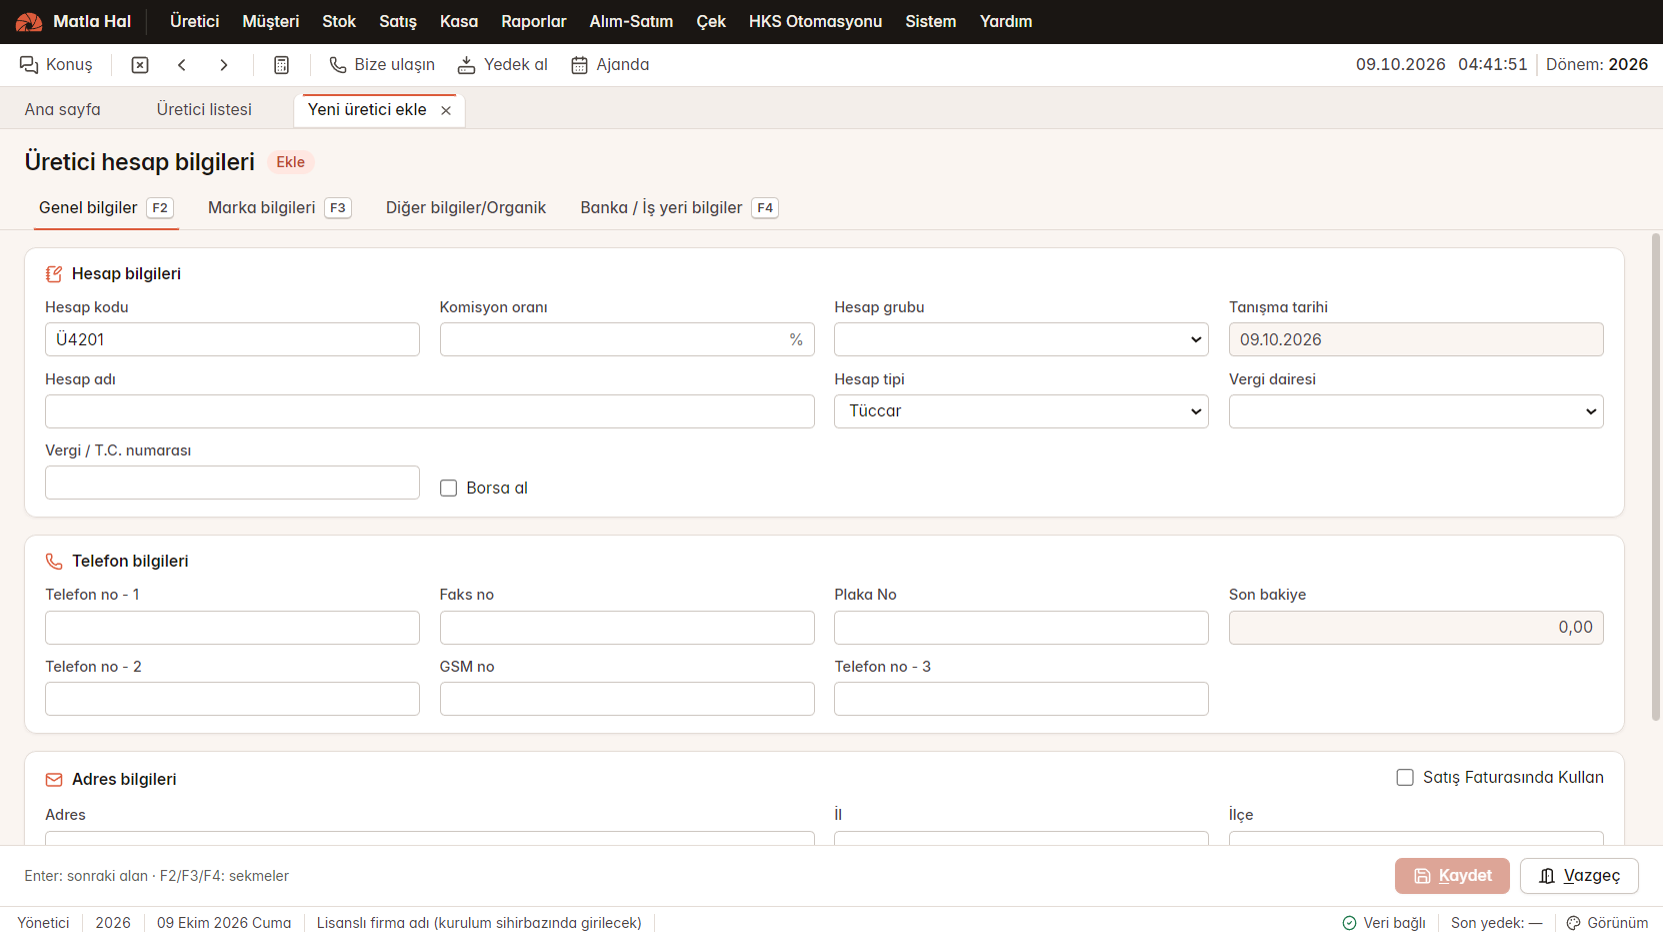Image resolution: width=1663 pixels, height=937 pixels.
Task: Click the Tanışma tarihi date field
Action: [x=1416, y=340]
